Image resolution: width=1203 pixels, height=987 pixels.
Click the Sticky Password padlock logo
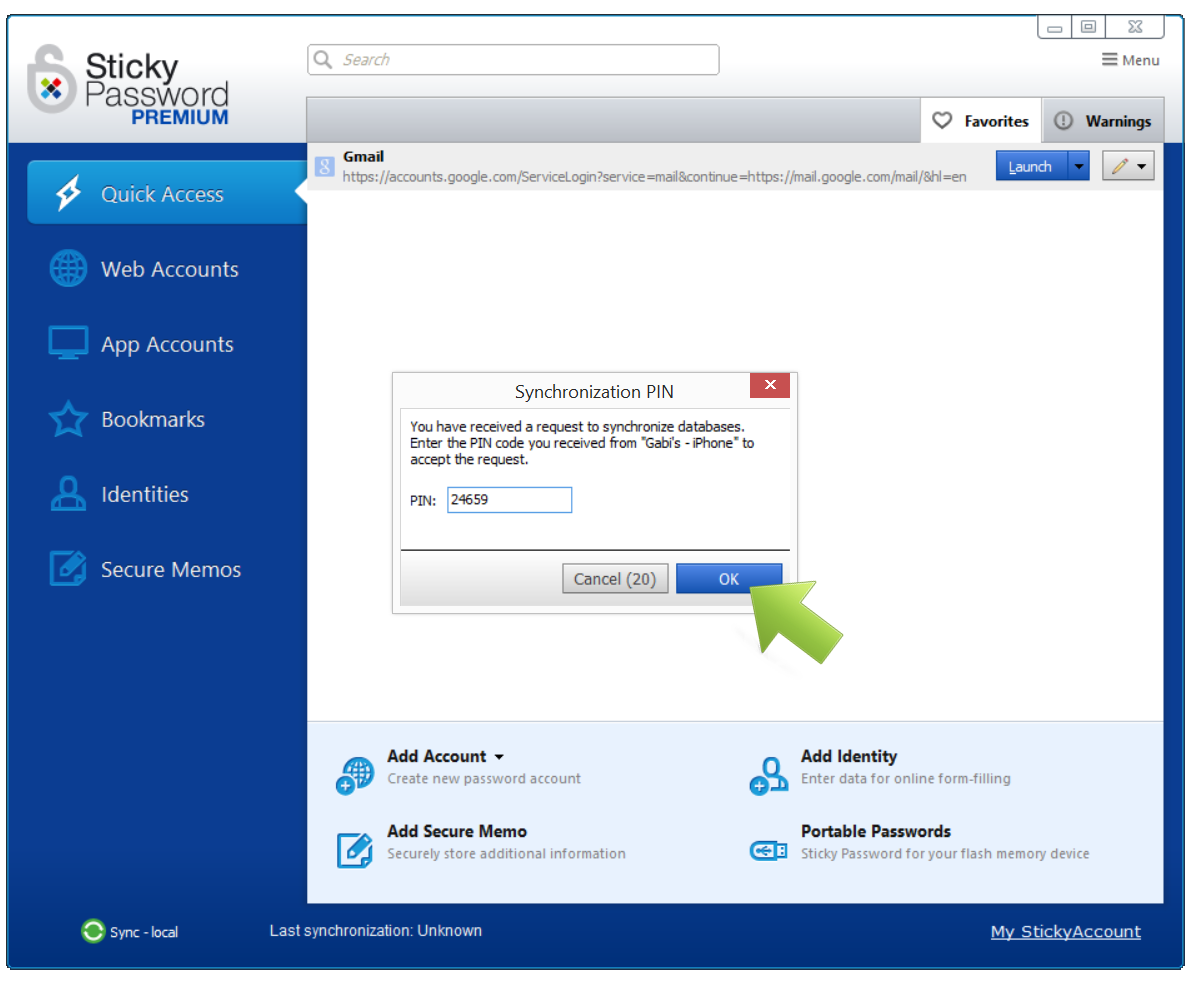pos(53,80)
